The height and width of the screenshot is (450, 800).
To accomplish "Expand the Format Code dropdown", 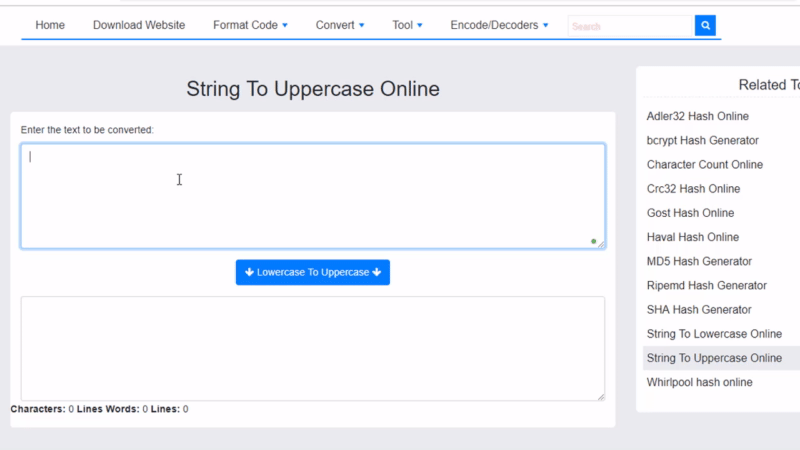I will click(250, 25).
